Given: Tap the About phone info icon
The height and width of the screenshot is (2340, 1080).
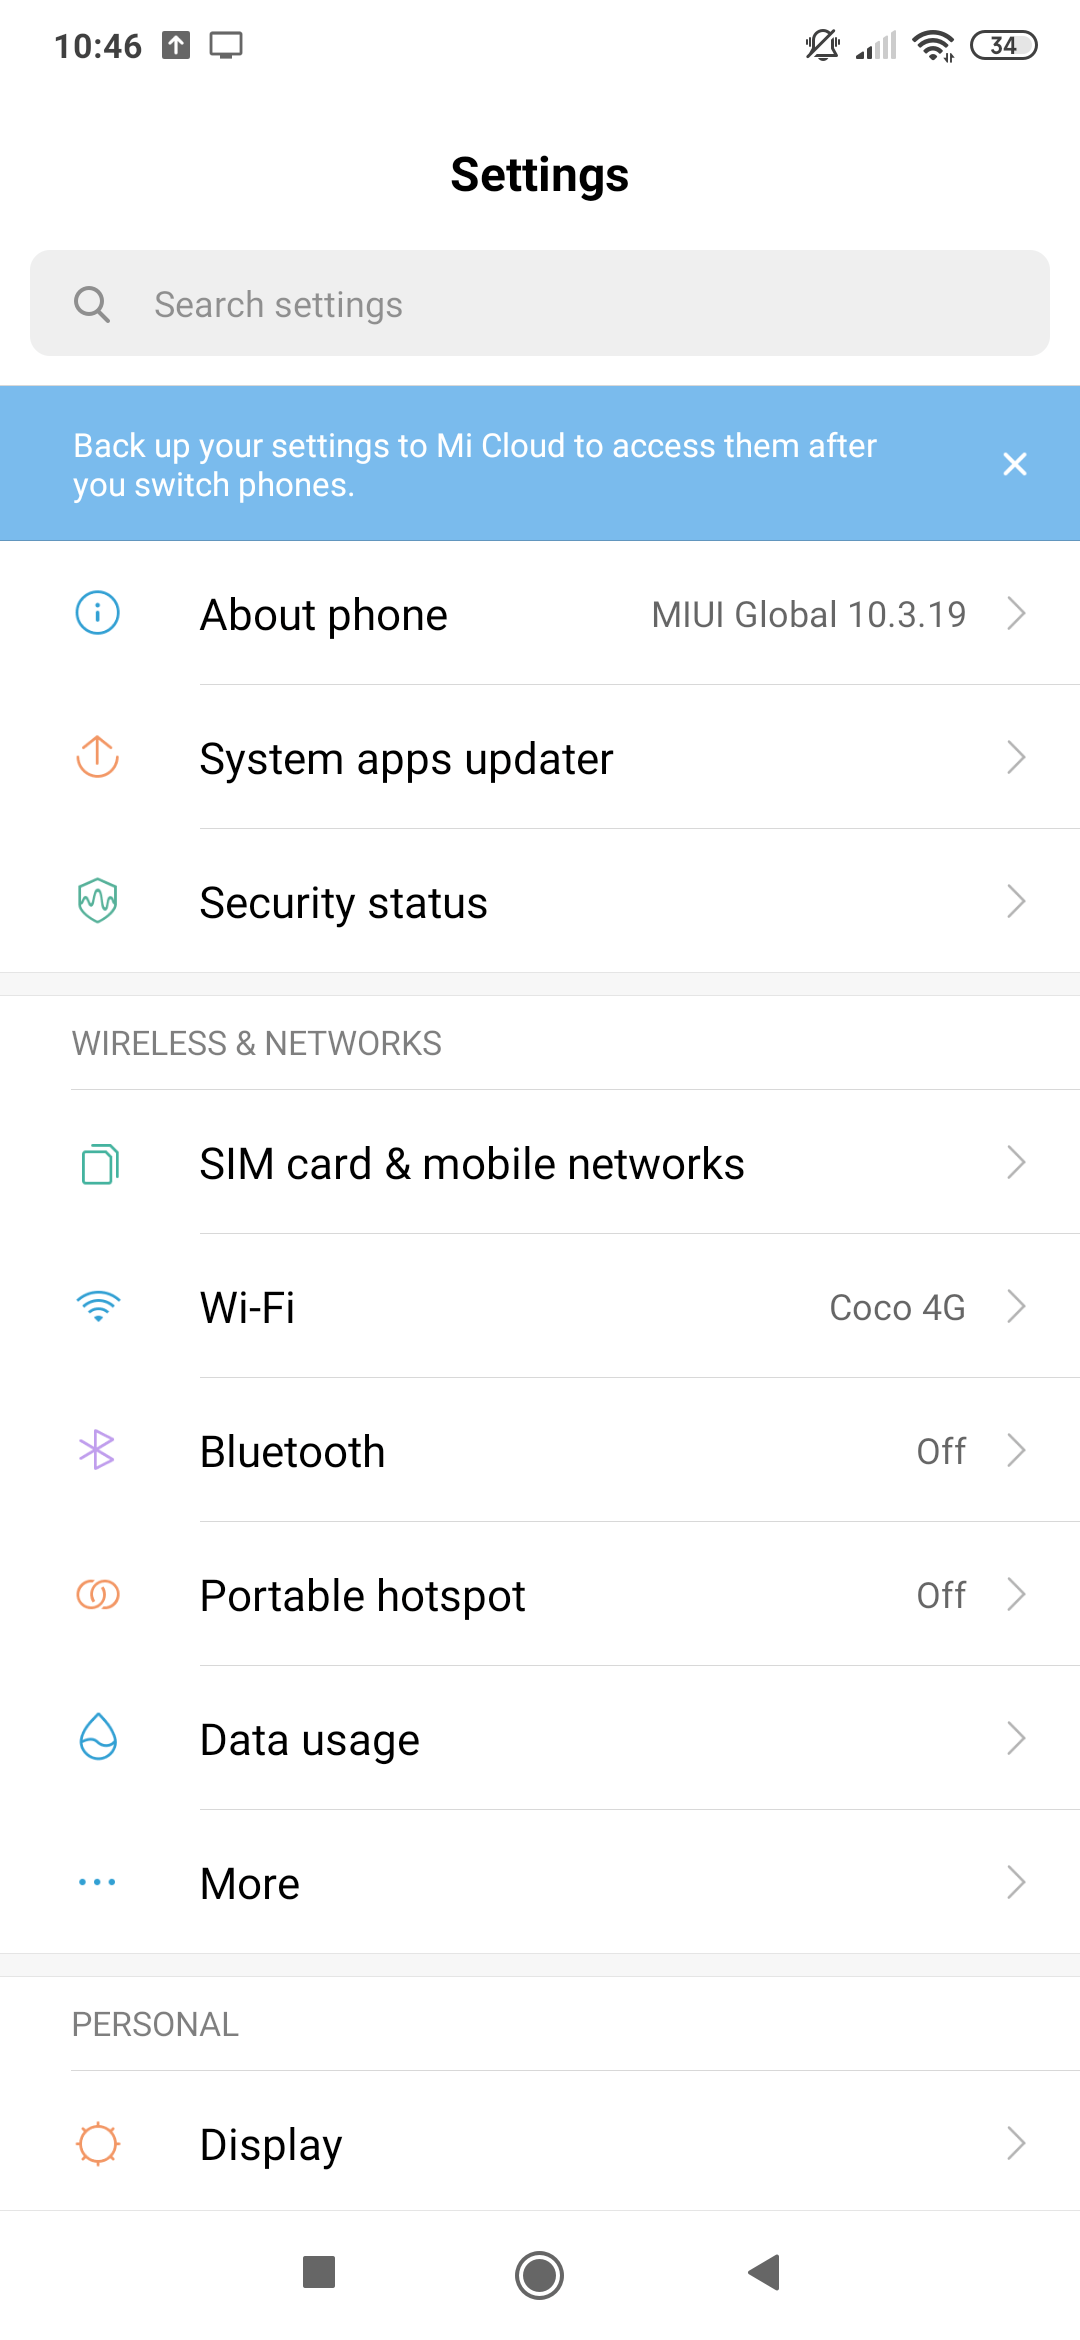Looking at the screenshot, I should tap(98, 613).
